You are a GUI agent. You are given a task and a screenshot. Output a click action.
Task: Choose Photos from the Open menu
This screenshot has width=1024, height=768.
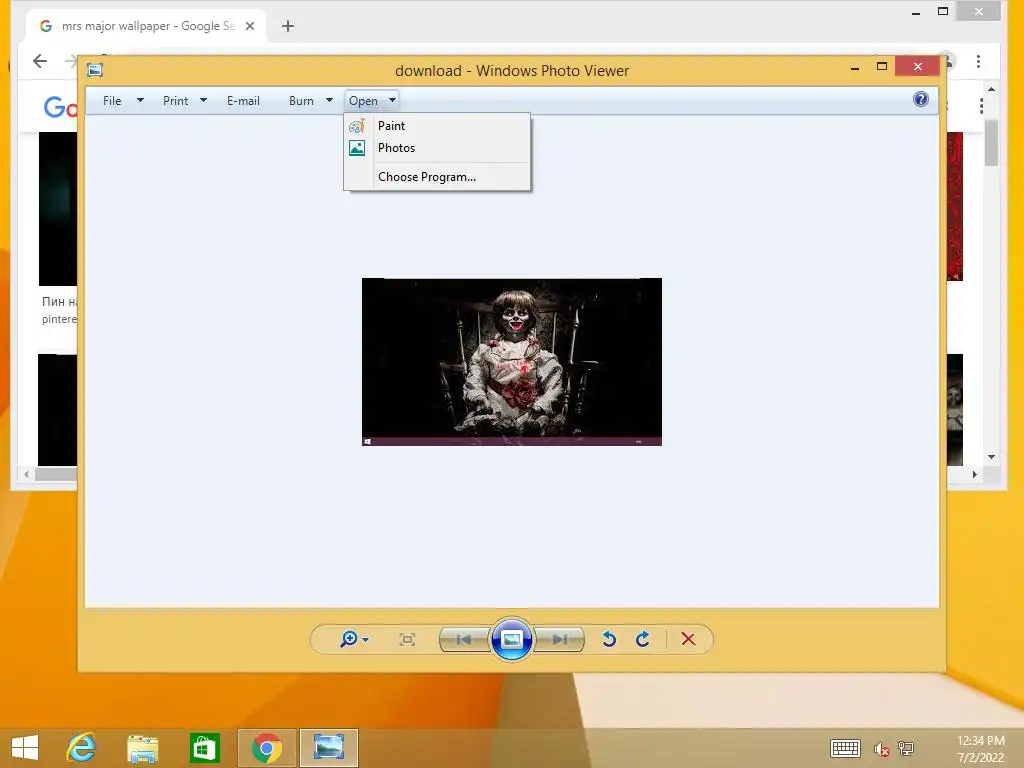click(437, 148)
